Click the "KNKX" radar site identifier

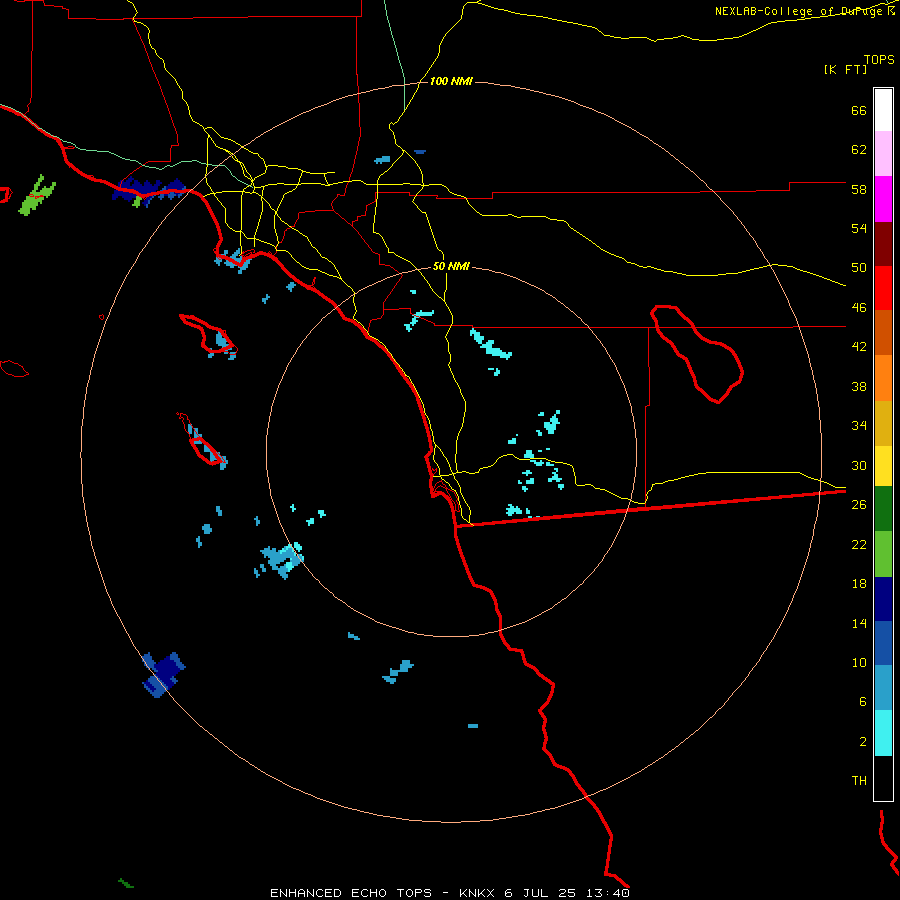[x=479, y=893]
